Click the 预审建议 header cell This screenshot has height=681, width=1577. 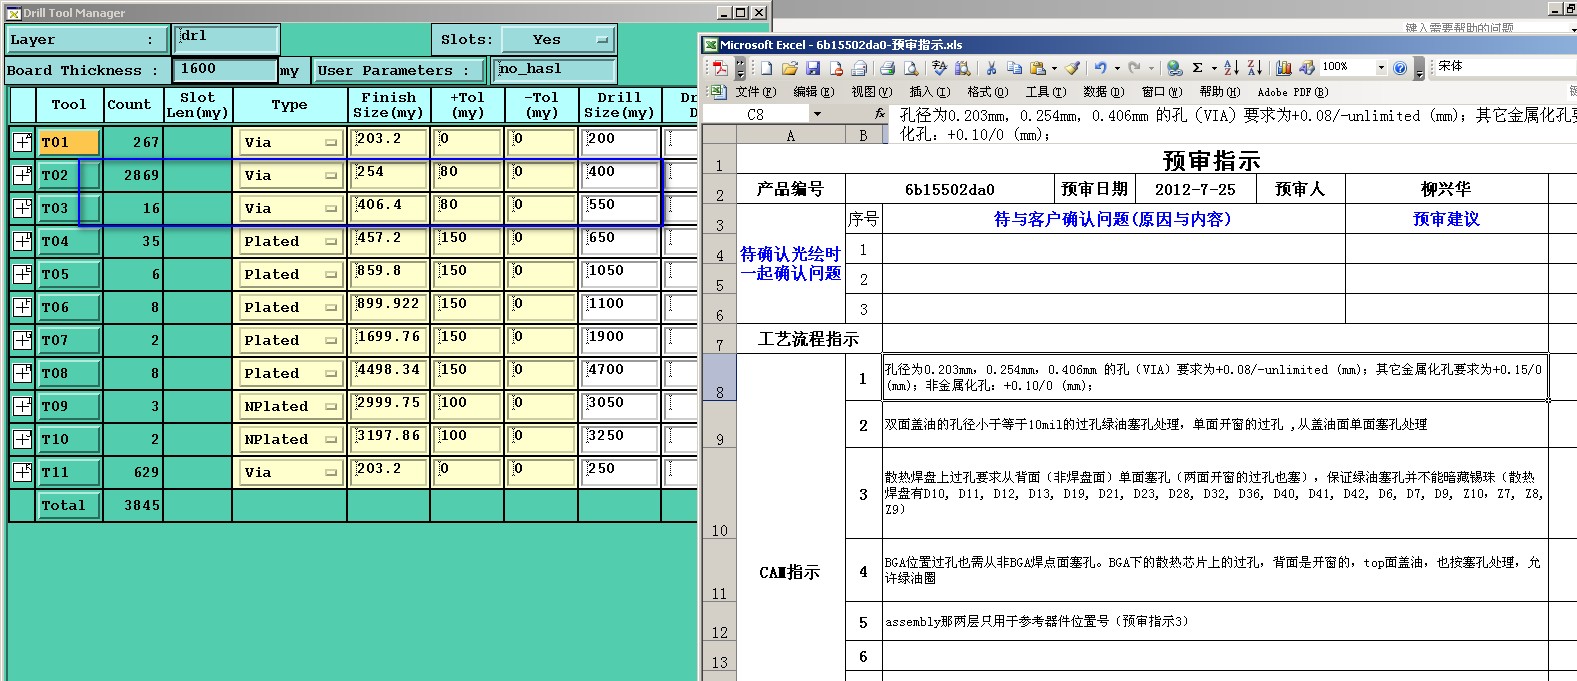click(x=1446, y=219)
